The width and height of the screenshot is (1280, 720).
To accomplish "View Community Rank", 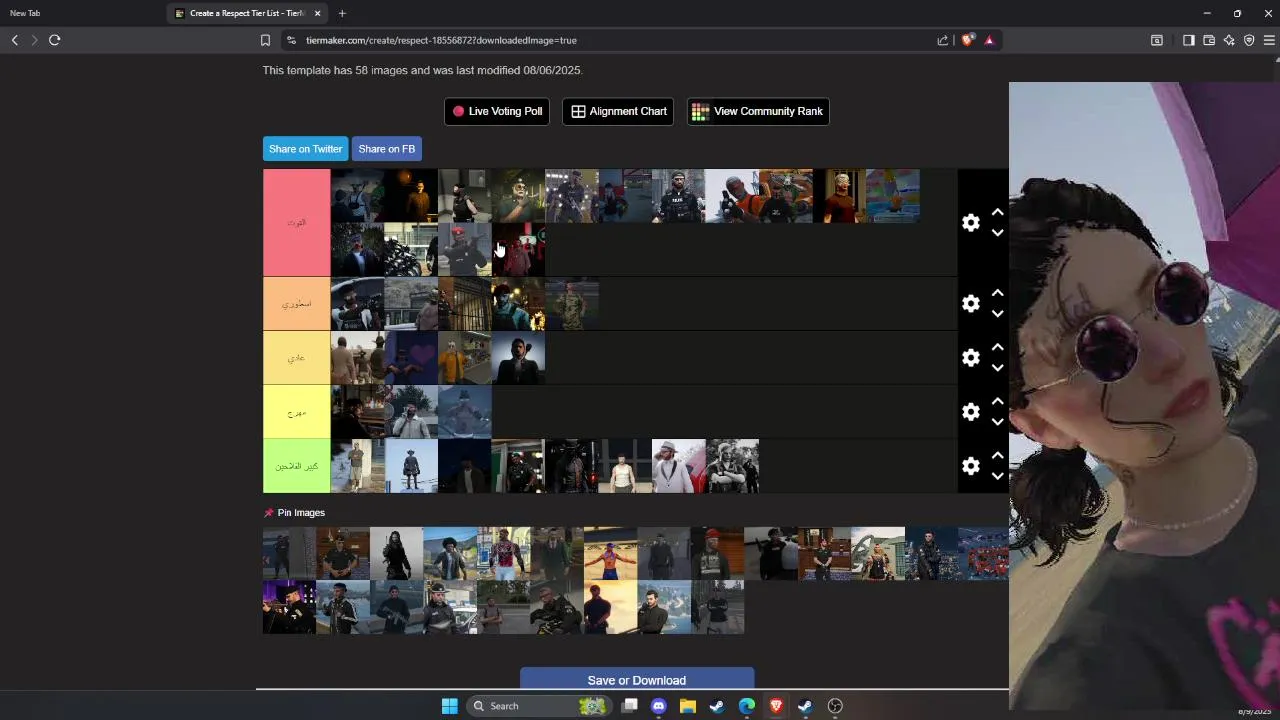I will [x=758, y=111].
